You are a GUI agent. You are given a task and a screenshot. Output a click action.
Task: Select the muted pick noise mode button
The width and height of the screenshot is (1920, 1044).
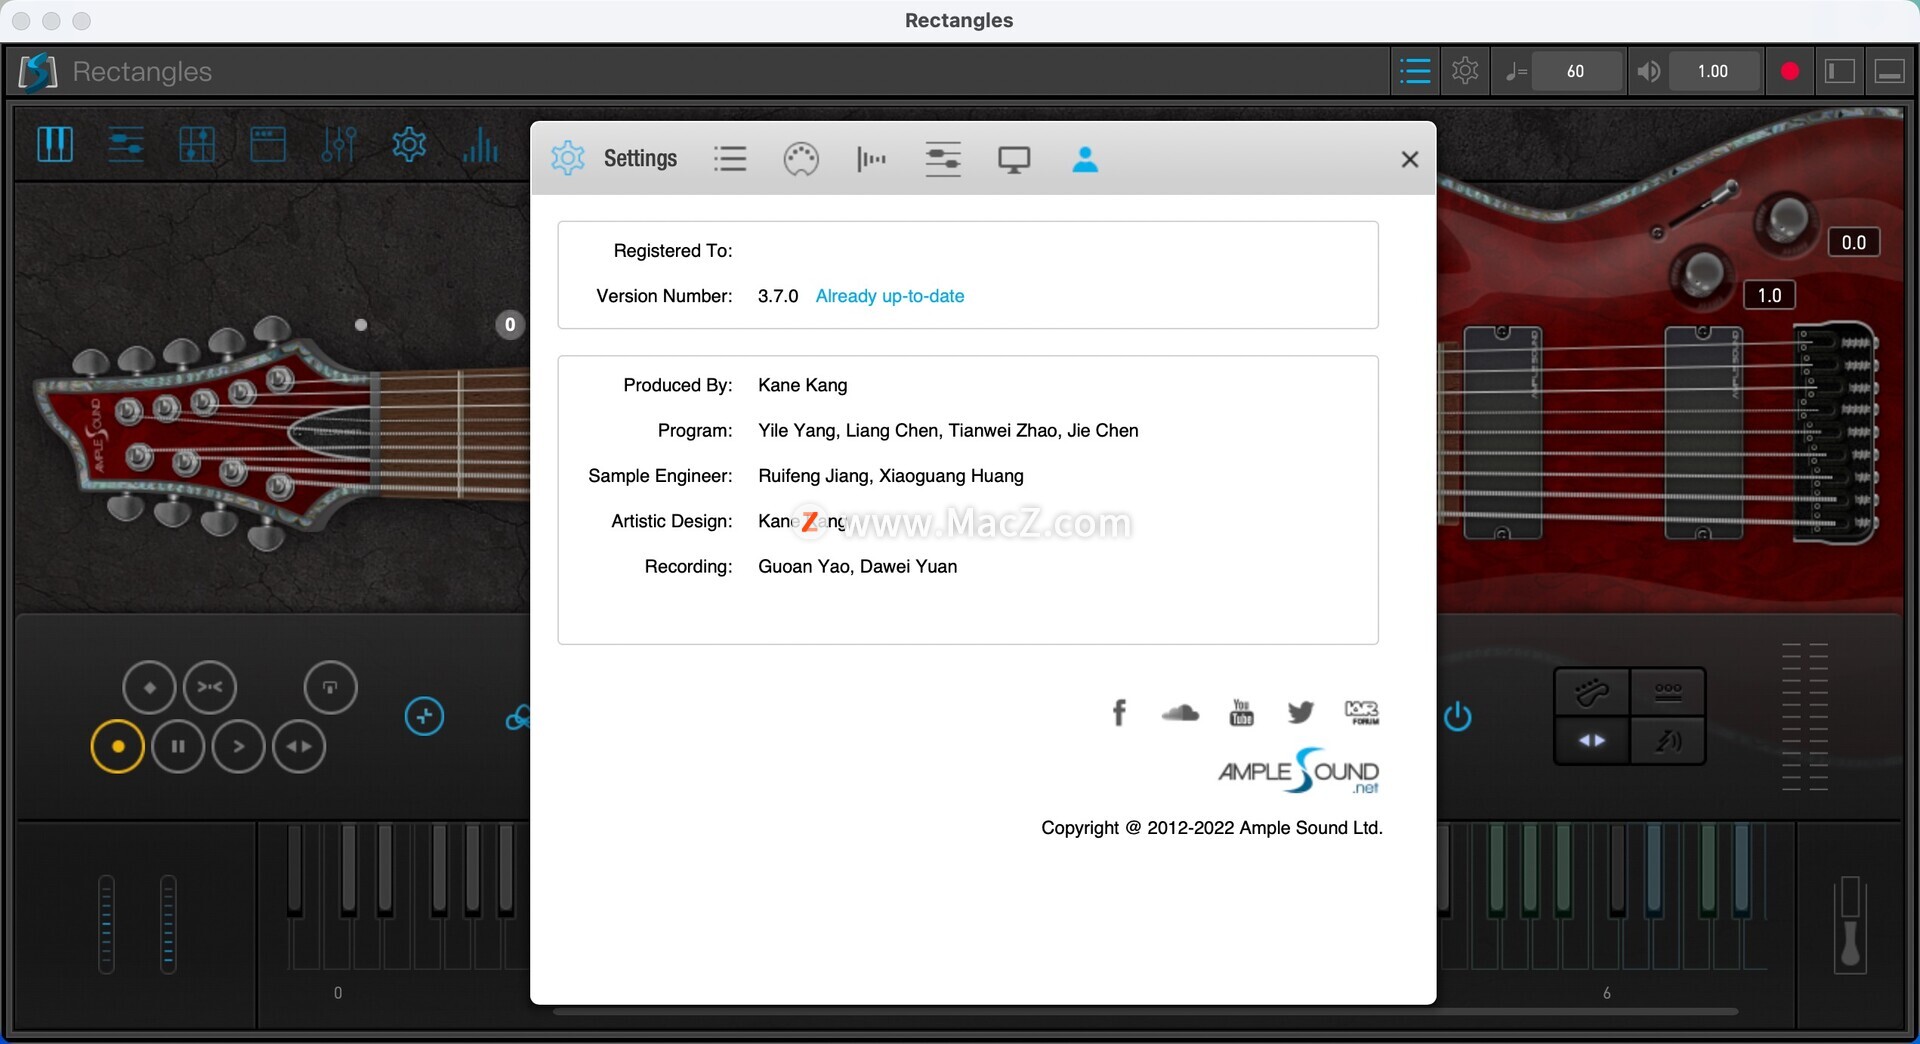(1668, 741)
